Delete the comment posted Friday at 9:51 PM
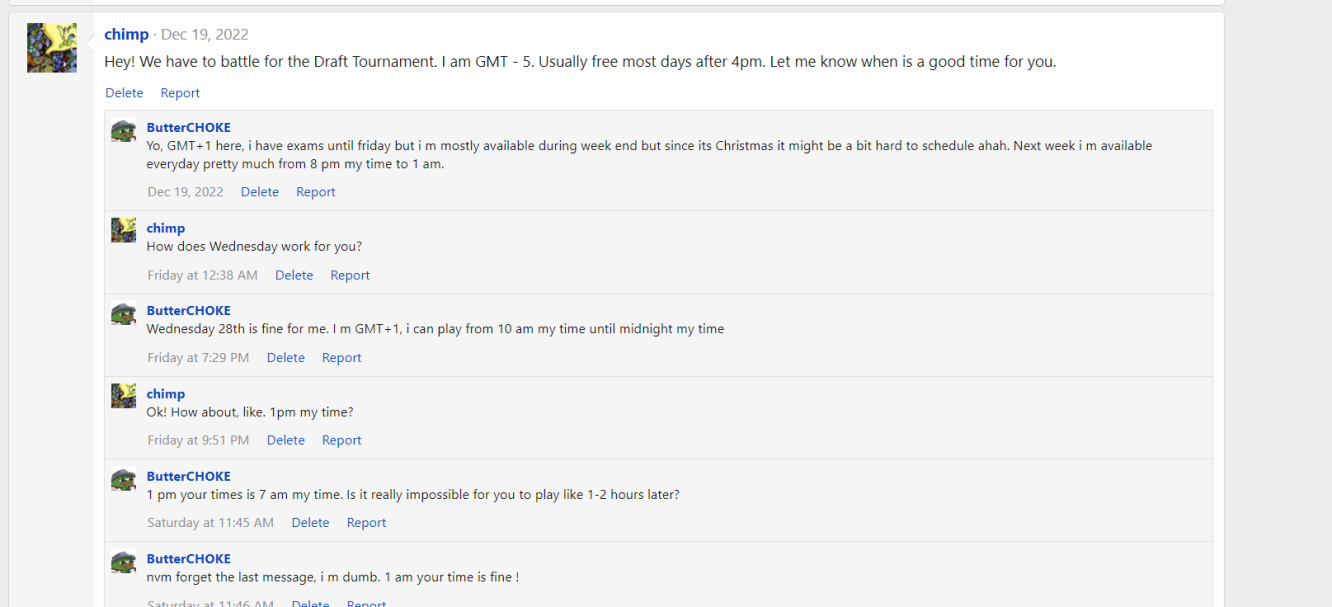 pos(285,440)
